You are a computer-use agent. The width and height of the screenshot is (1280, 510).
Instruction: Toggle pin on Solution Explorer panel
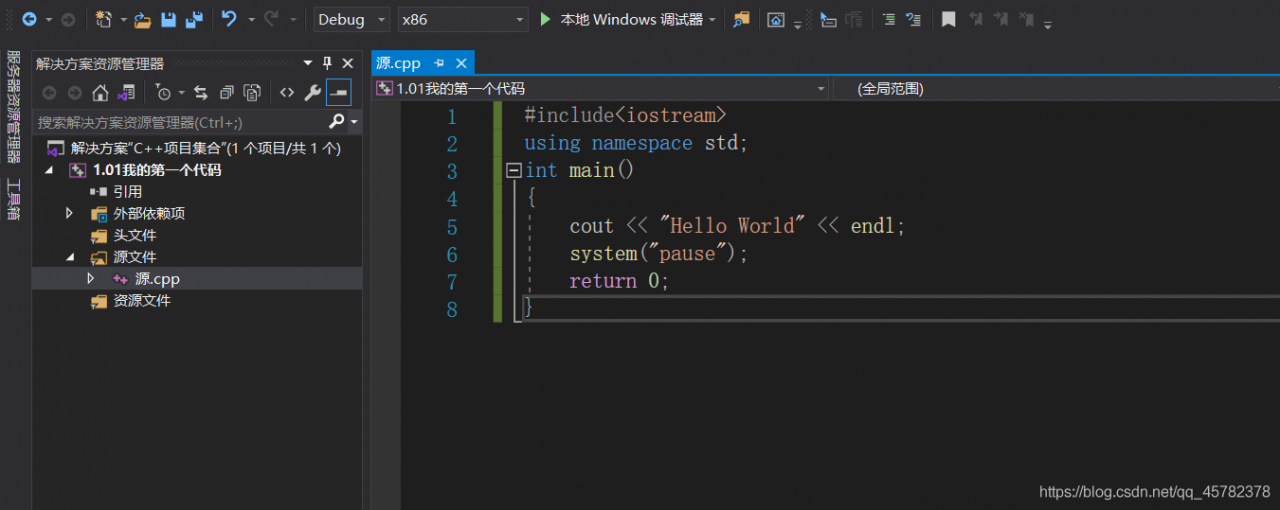click(x=327, y=63)
